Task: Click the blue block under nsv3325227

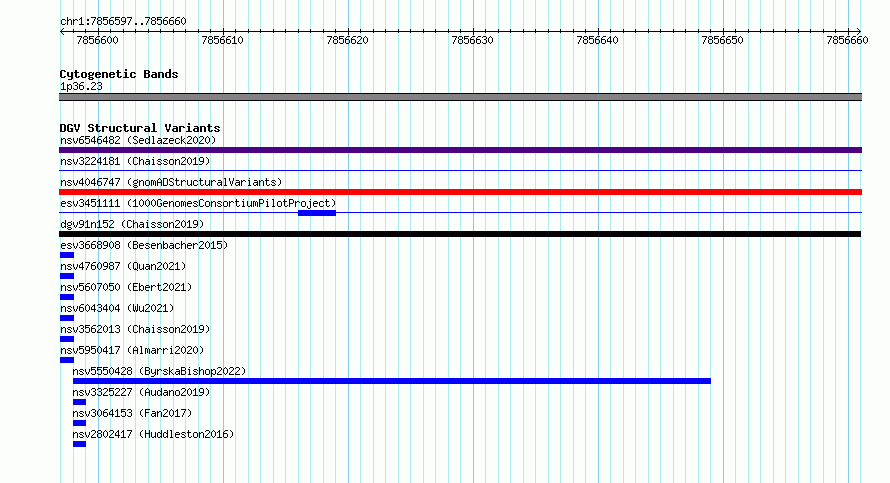Action: 79,402
